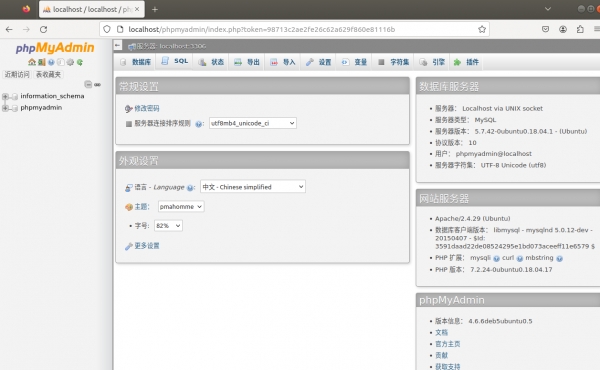This screenshot has height=370, width=600.
Task: Open the 导入 (Import) tab
Action: tap(283, 62)
